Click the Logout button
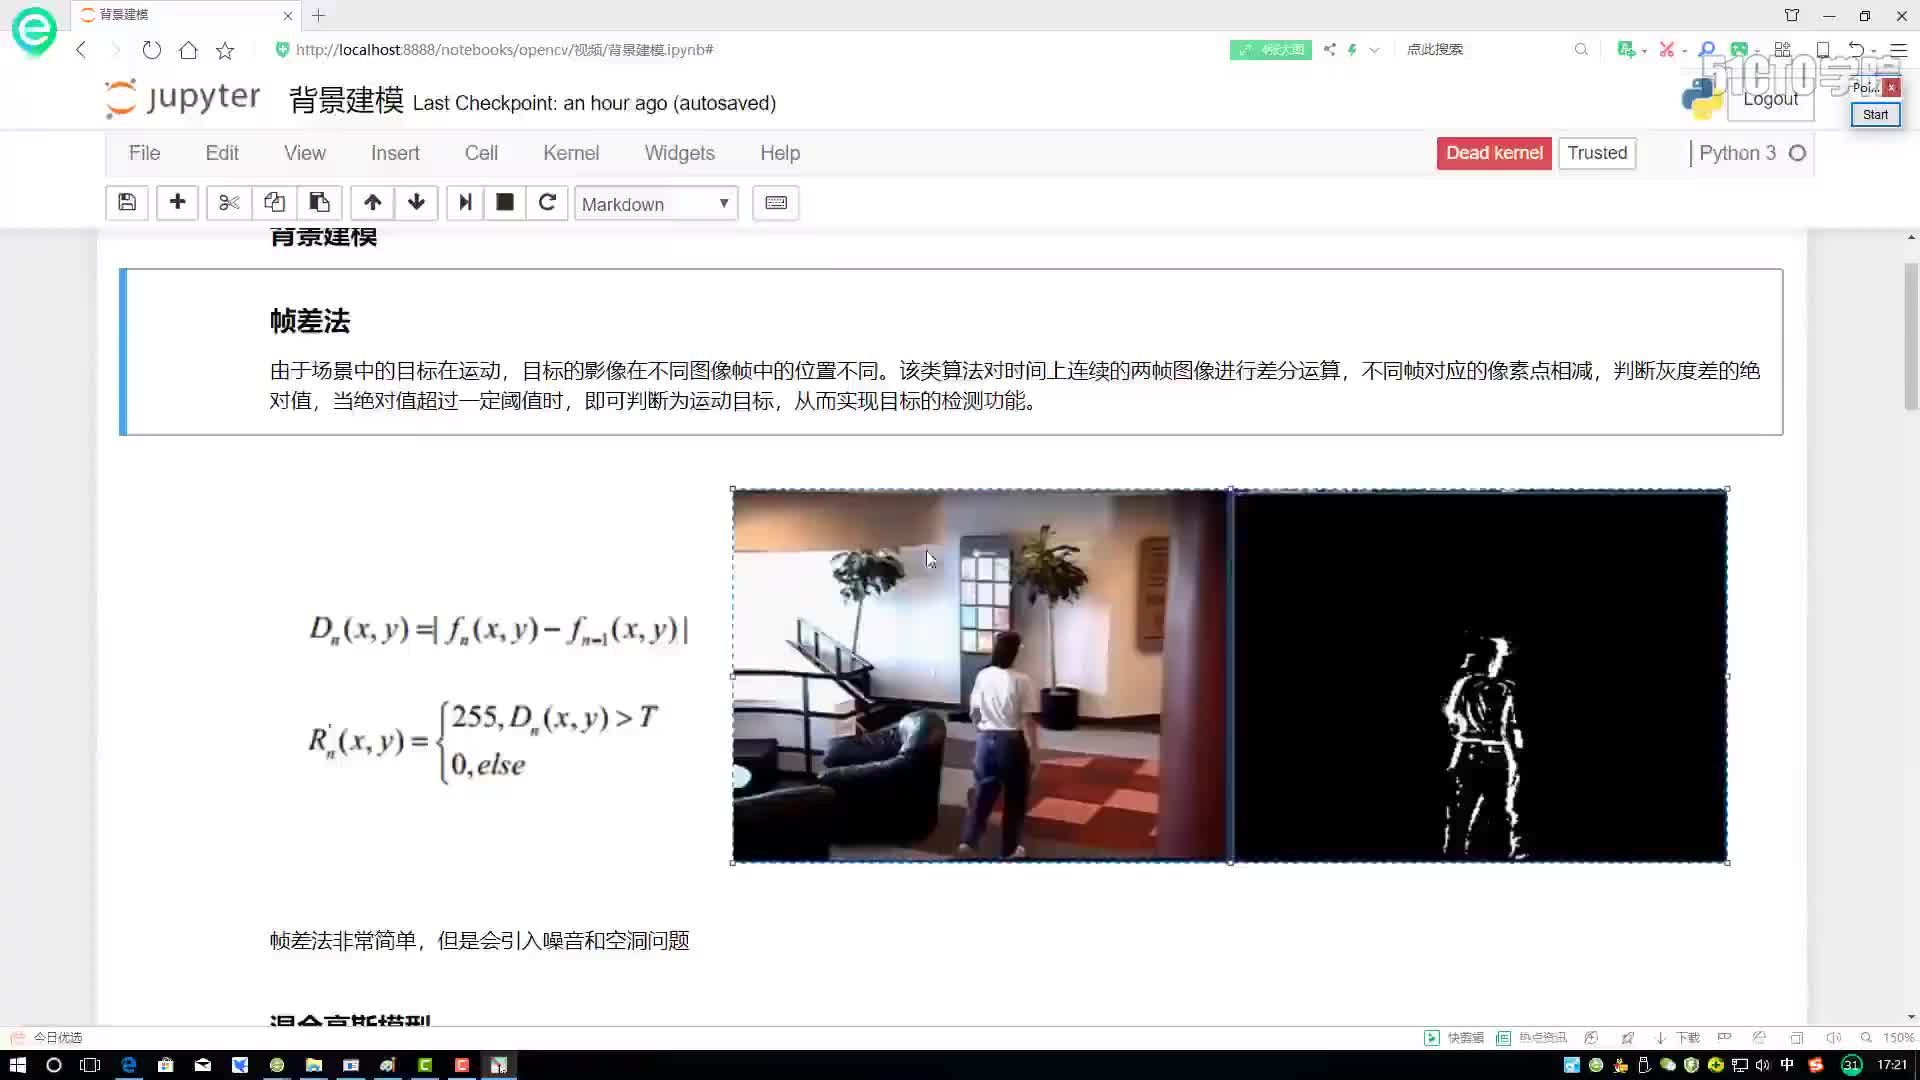Image resolution: width=1920 pixels, height=1080 pixels. [x=1770, y=99]
